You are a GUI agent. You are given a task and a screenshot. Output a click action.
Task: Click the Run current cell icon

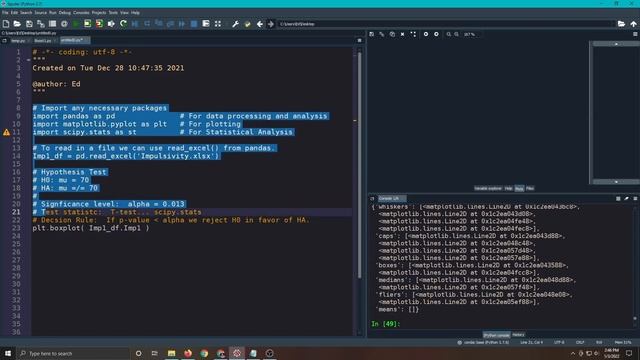(x=87, y=24)
